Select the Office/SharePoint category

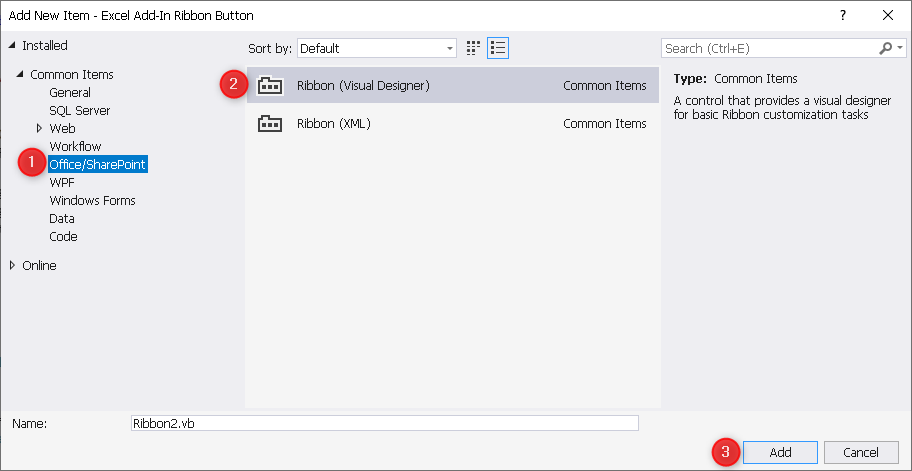(x=98, y=165)
